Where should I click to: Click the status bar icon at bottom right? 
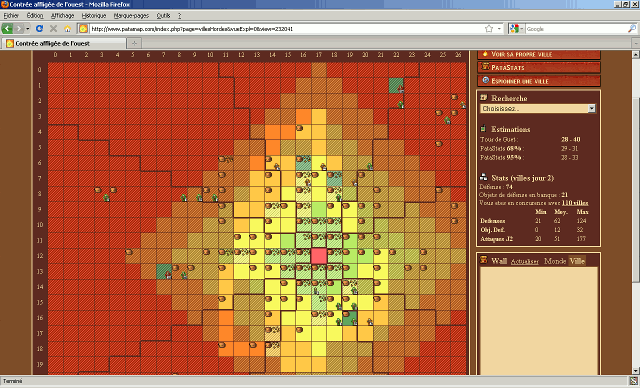click(633, 381)
